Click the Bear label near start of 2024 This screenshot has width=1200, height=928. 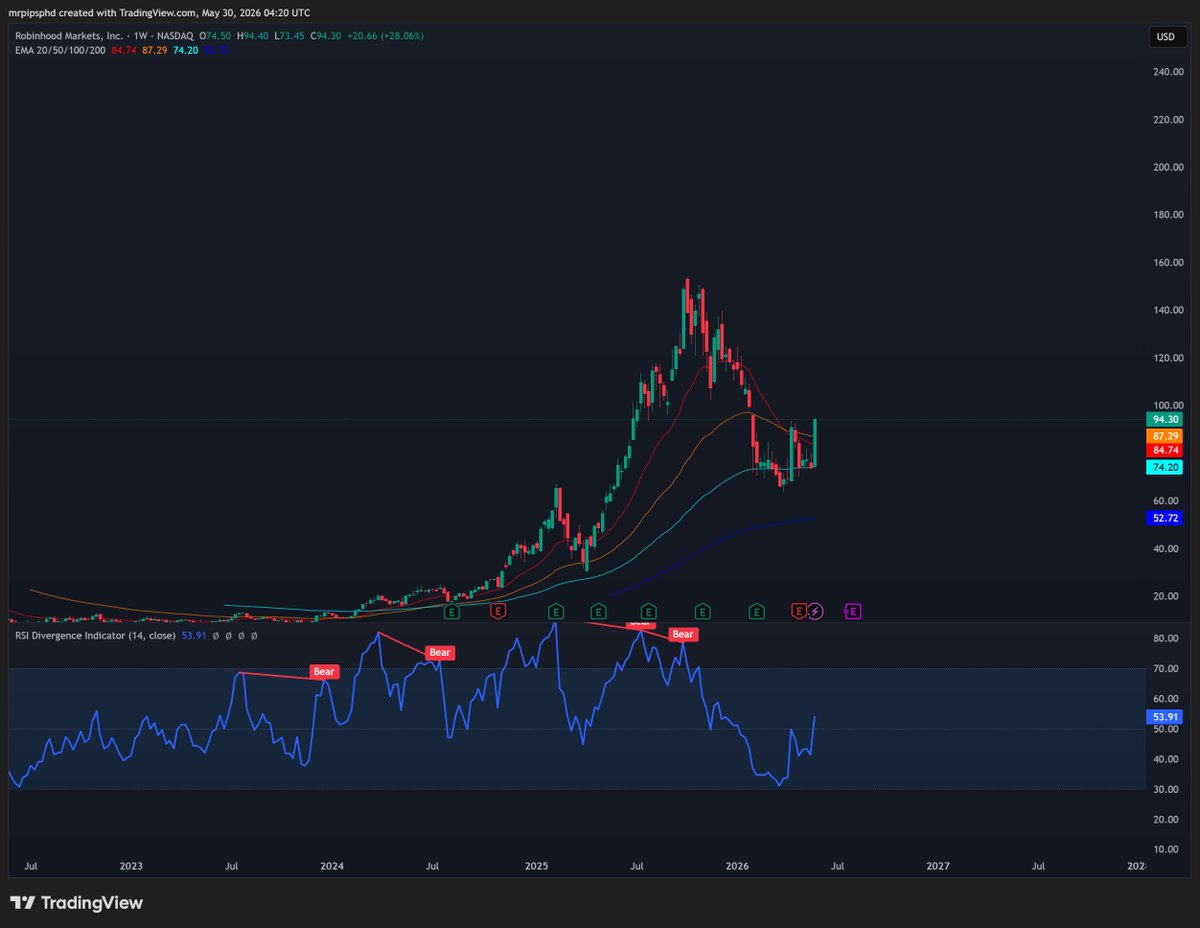[x=324, y=672]
